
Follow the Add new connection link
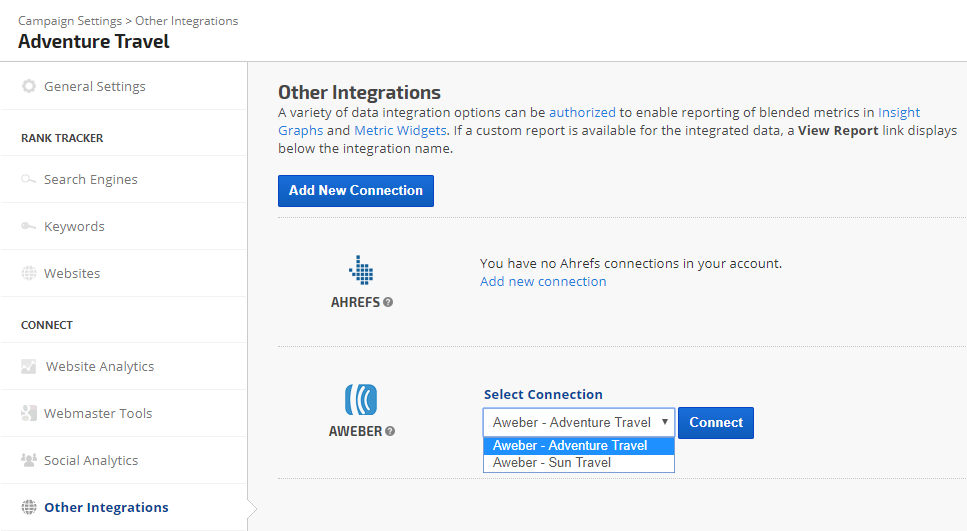(543, 282)
